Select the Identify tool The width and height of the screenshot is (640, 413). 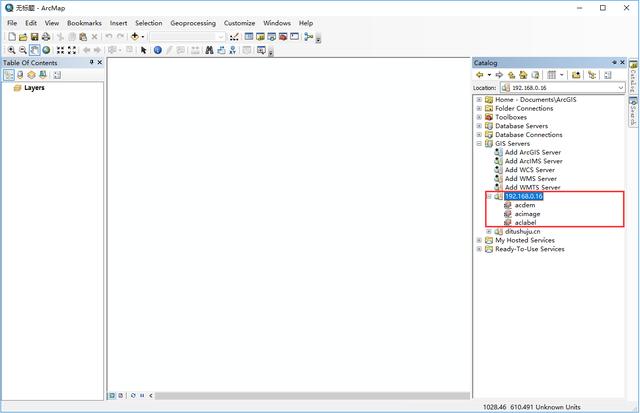158,50
